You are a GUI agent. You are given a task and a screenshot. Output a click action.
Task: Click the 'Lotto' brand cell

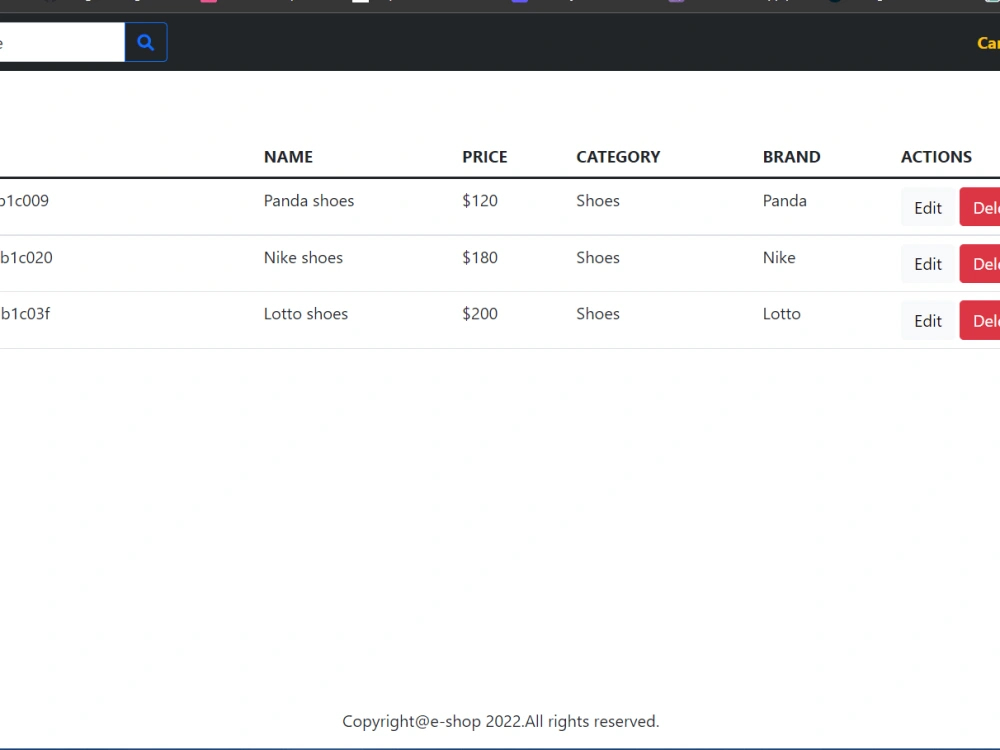tap(782, 314)
